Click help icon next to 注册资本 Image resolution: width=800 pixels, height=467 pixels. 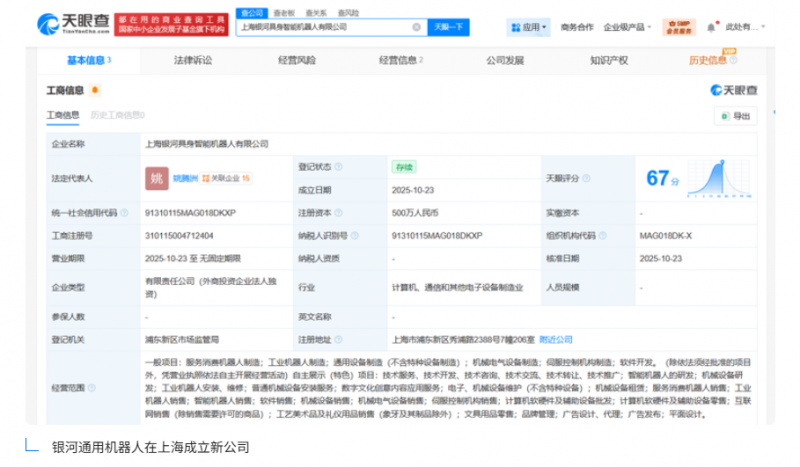(x=338, y=213)
